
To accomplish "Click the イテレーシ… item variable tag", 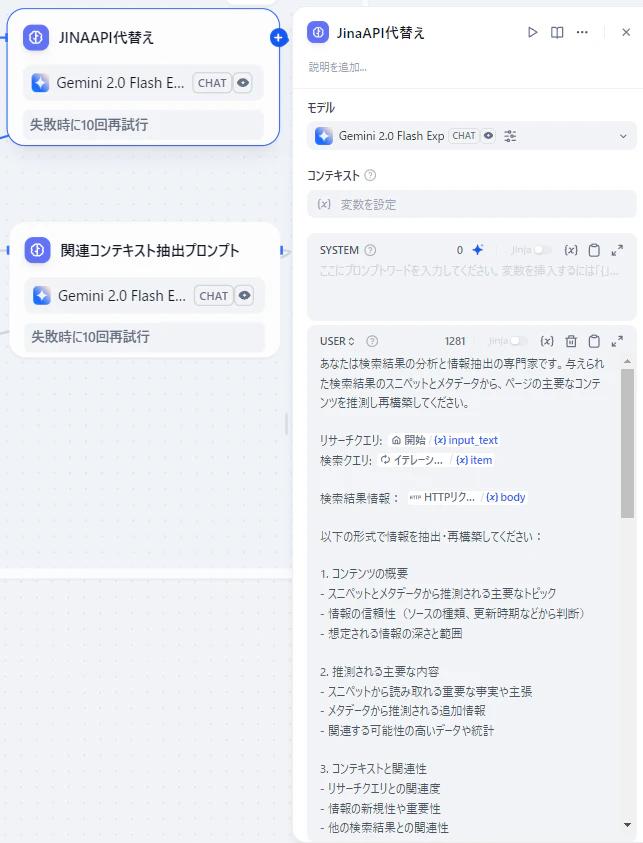I will coord(435,460).
